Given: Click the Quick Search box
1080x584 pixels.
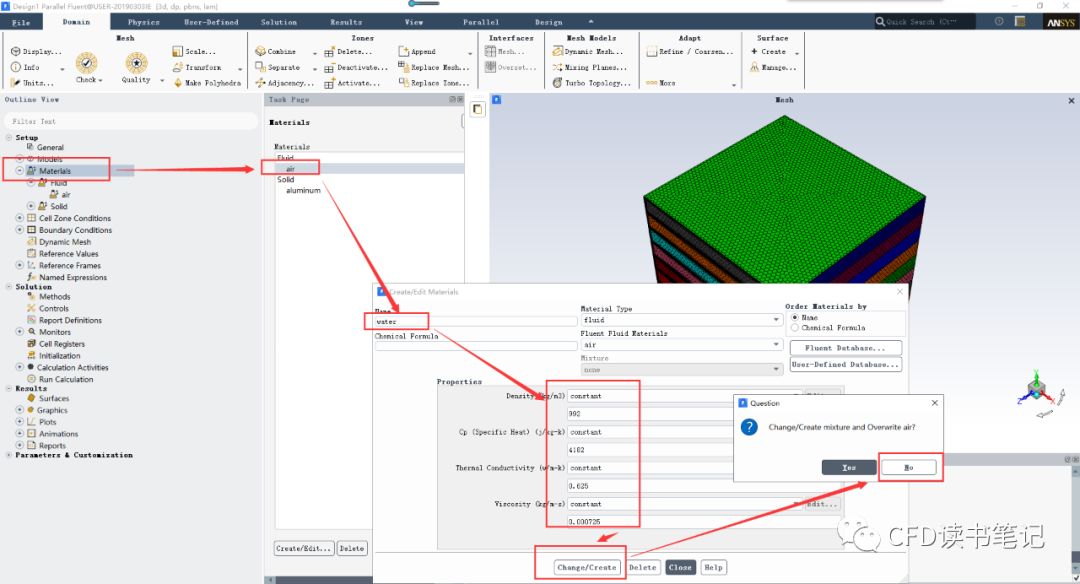Looking at the screenshot, I should [925, 22].
